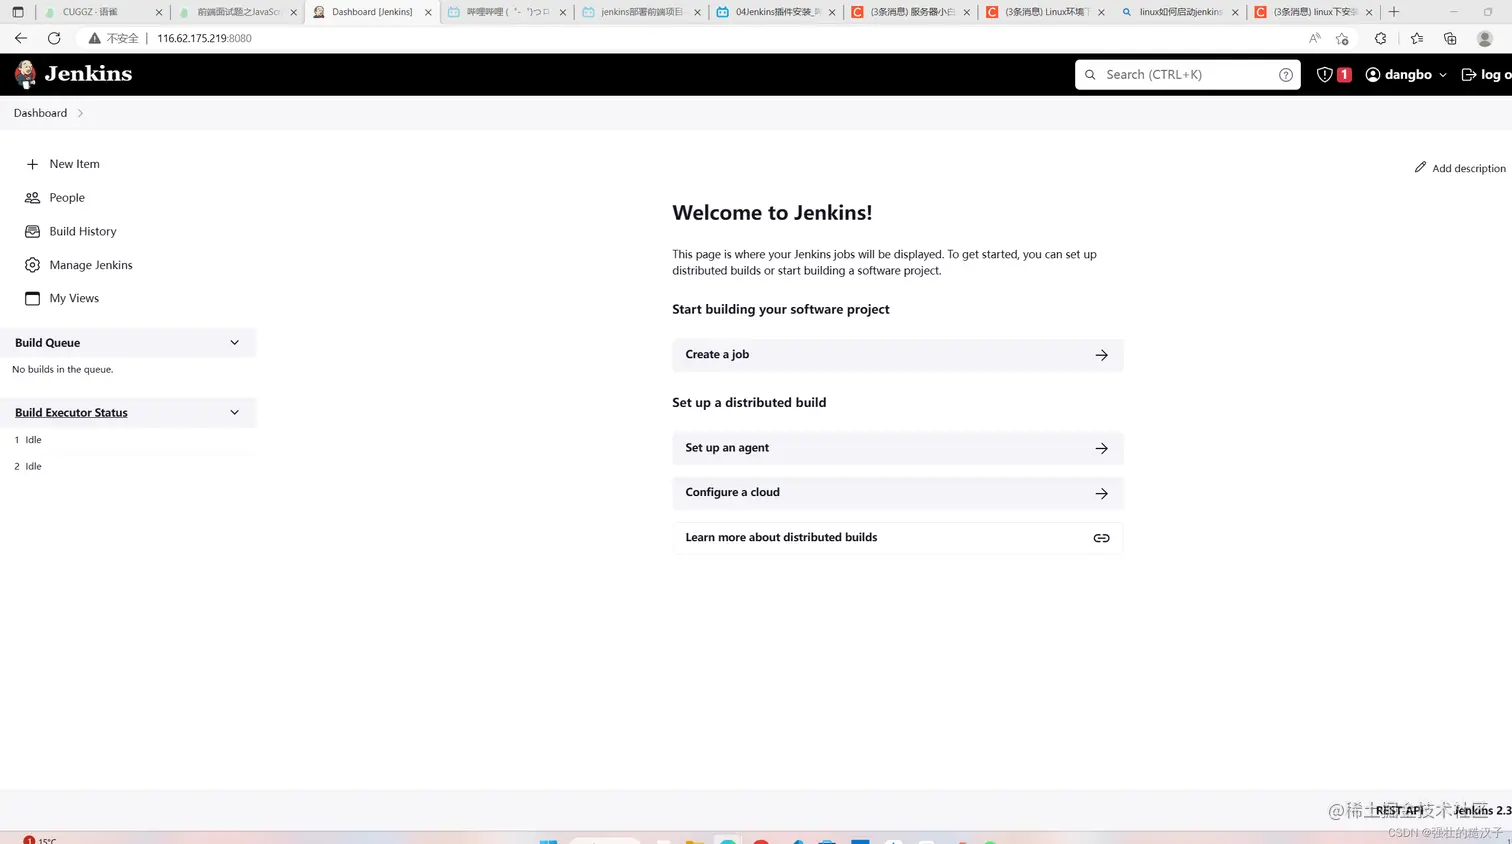Open the browser profile avatar
The width and height of the screenshot is (1512, 844).
[1485, 38]
